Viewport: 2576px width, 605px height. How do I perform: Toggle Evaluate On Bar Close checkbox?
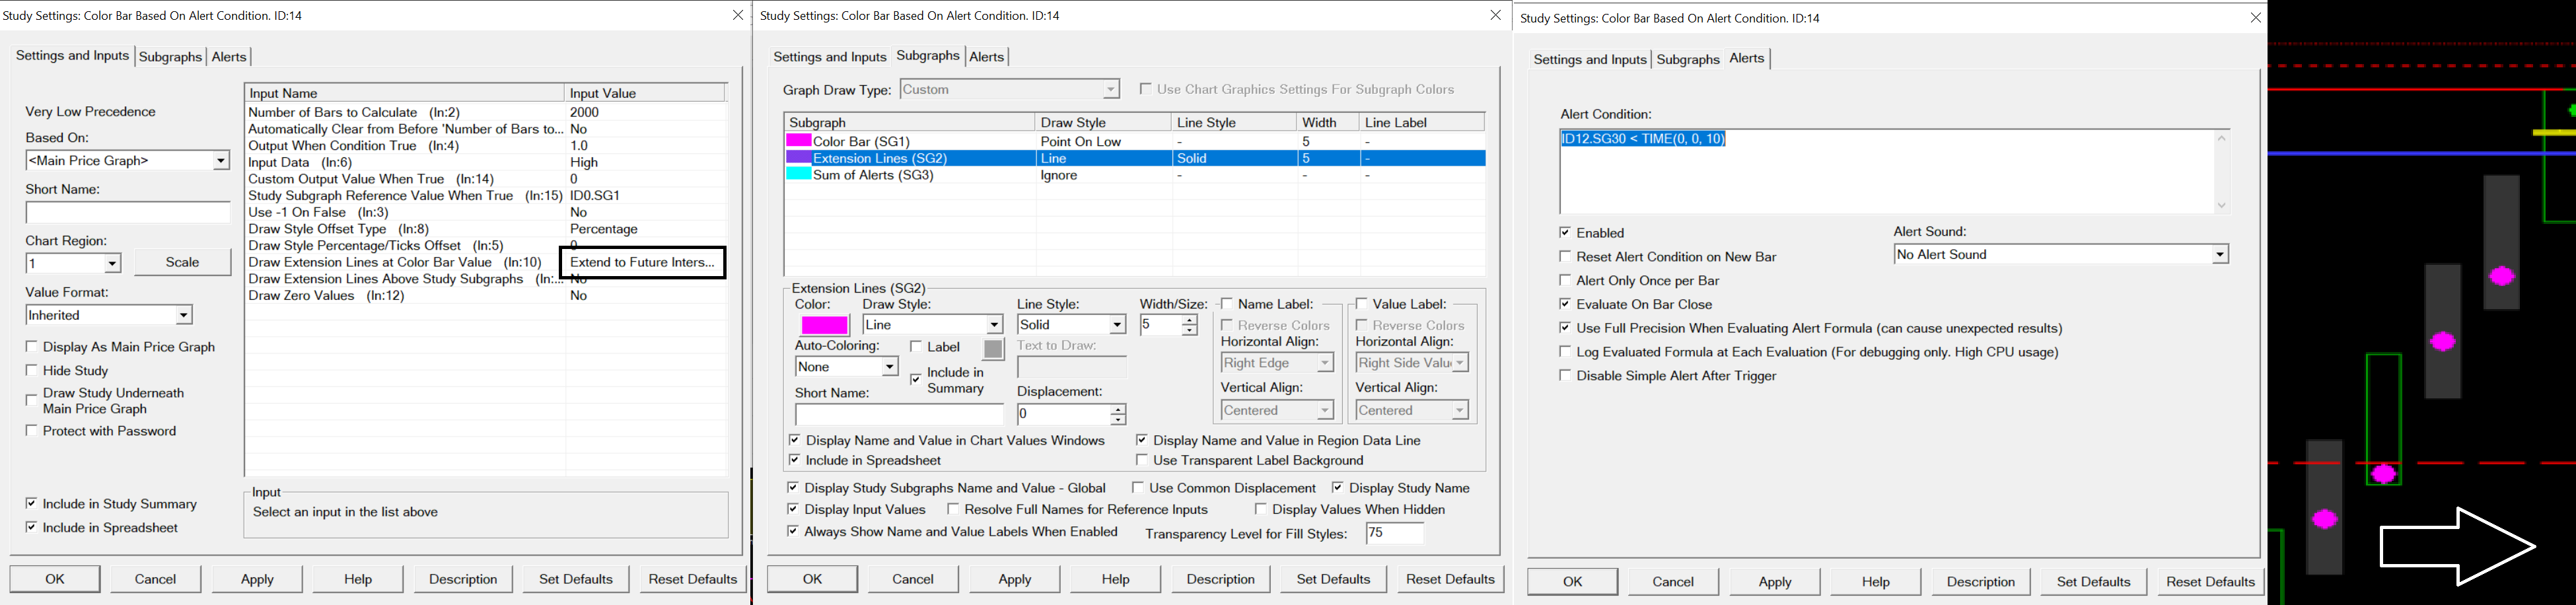[x=1565, y=304]
